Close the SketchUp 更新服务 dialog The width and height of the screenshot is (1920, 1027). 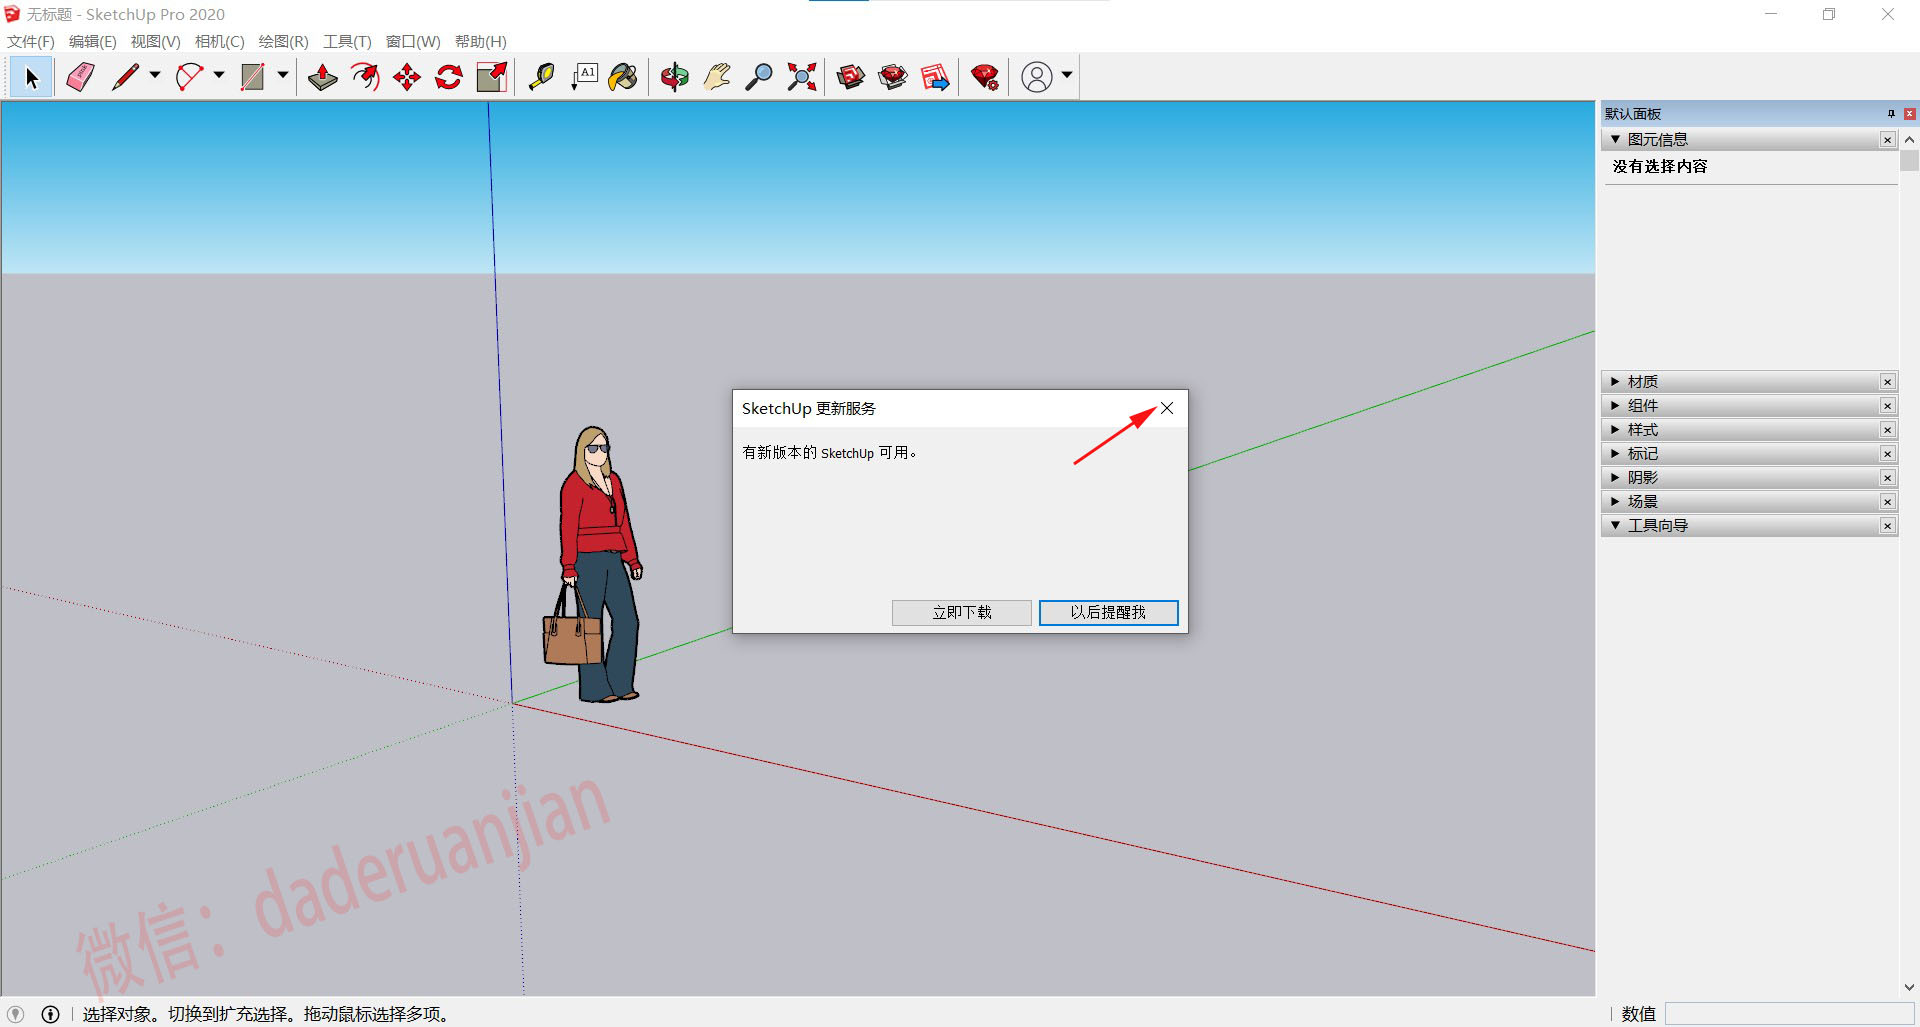(x=1167, y=408)
